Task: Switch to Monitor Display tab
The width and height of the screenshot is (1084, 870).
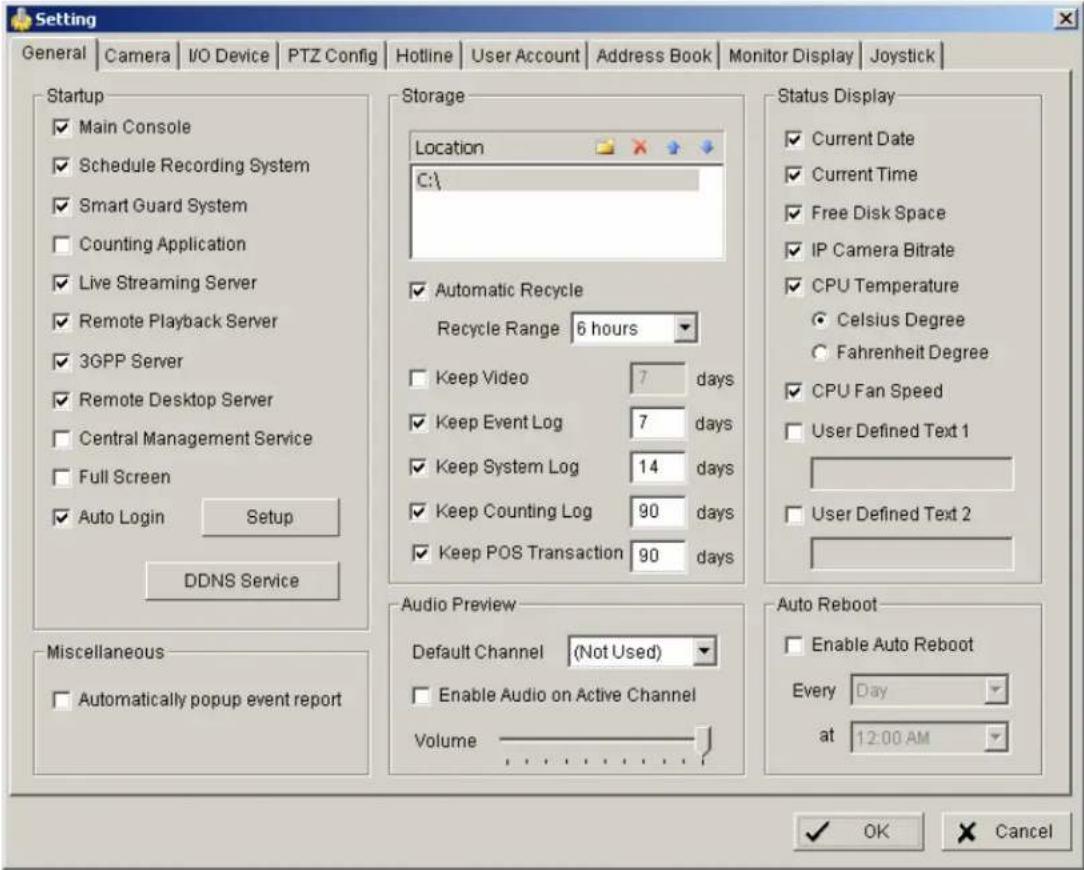Action: 791,56
